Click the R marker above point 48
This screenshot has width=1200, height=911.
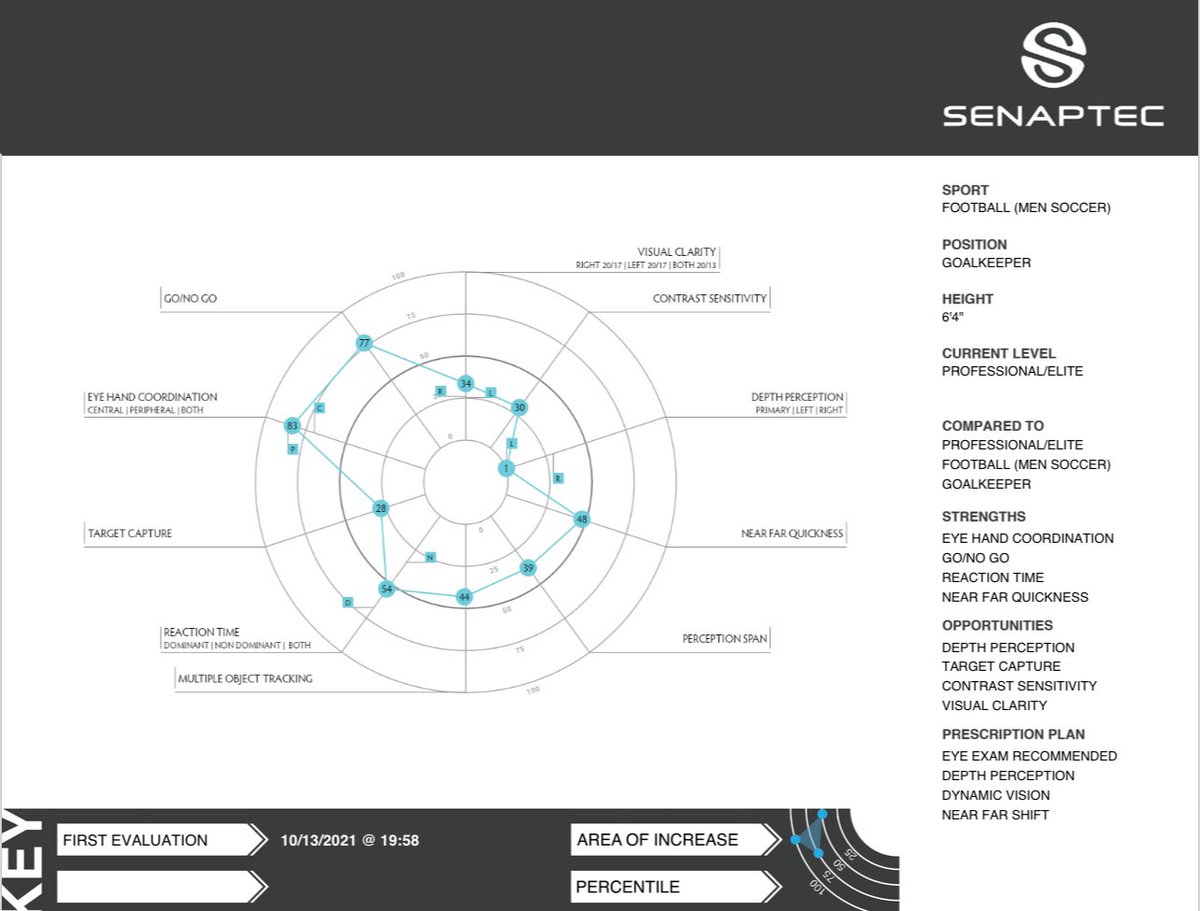557,478
